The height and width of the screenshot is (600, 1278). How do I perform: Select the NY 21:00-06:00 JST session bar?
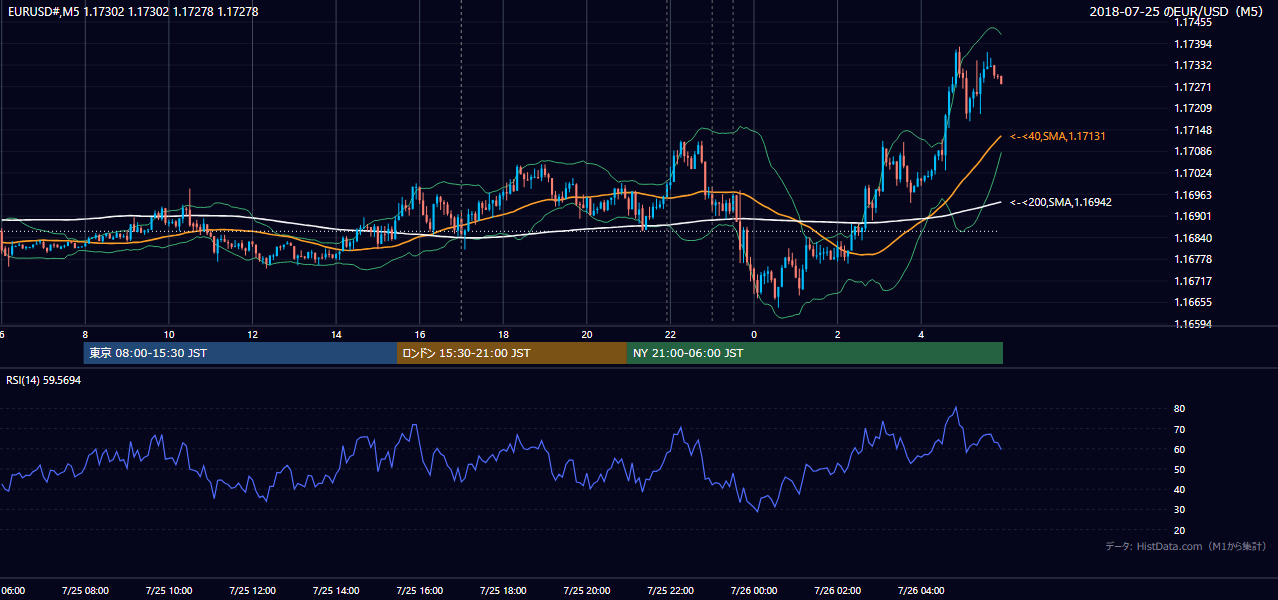pyautogui.click(x=815, y=353)
